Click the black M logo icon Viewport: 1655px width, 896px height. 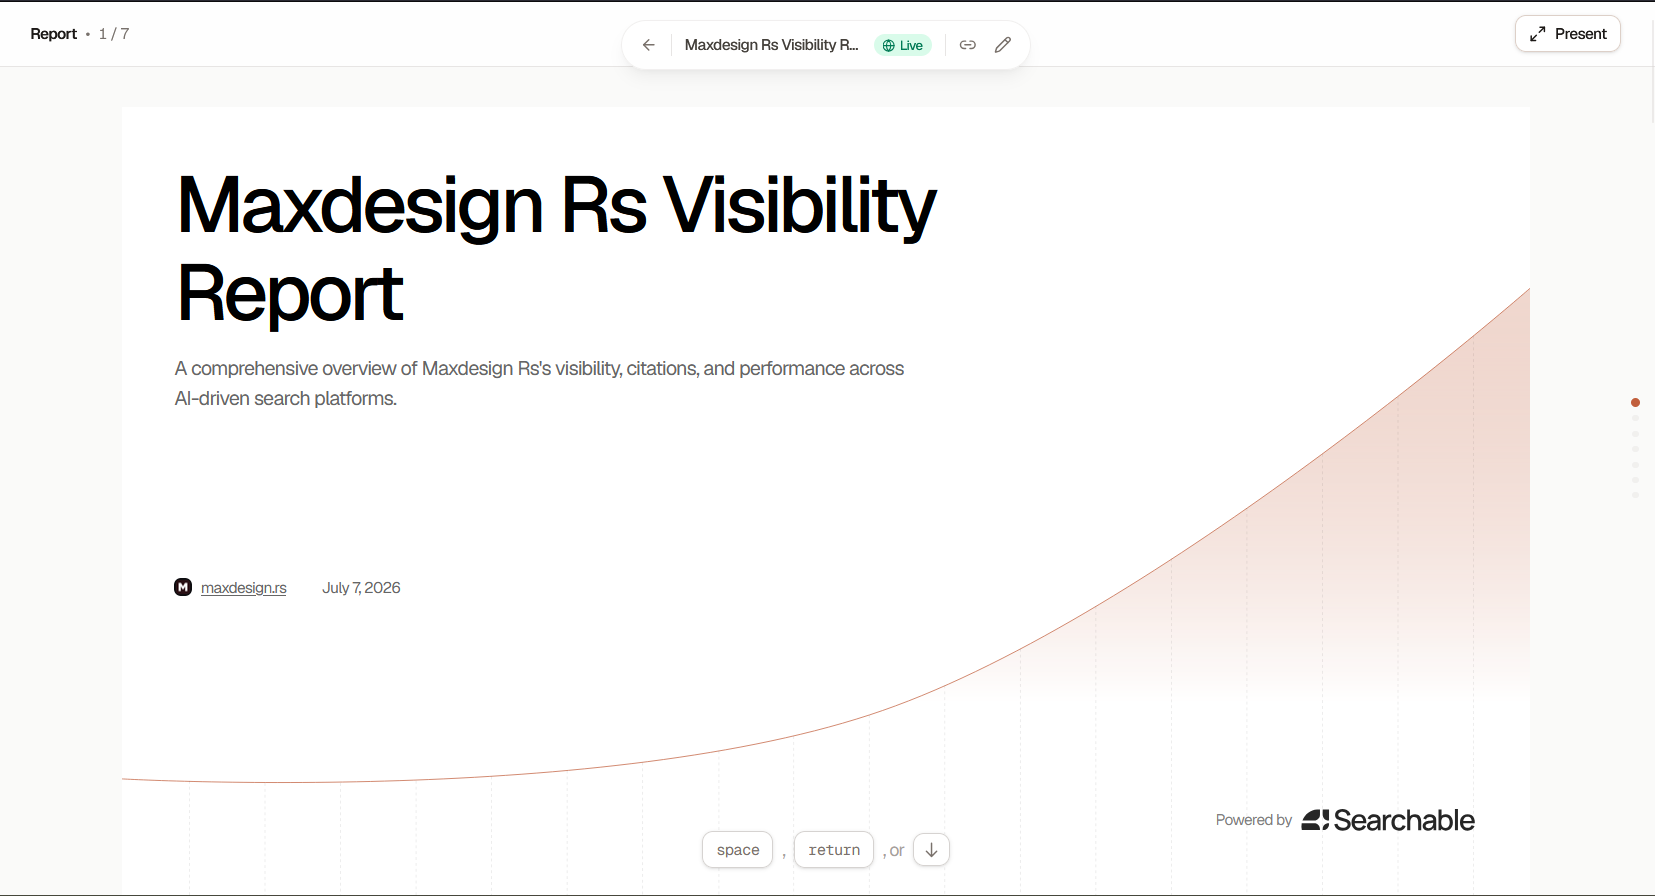tap(183, 587)
